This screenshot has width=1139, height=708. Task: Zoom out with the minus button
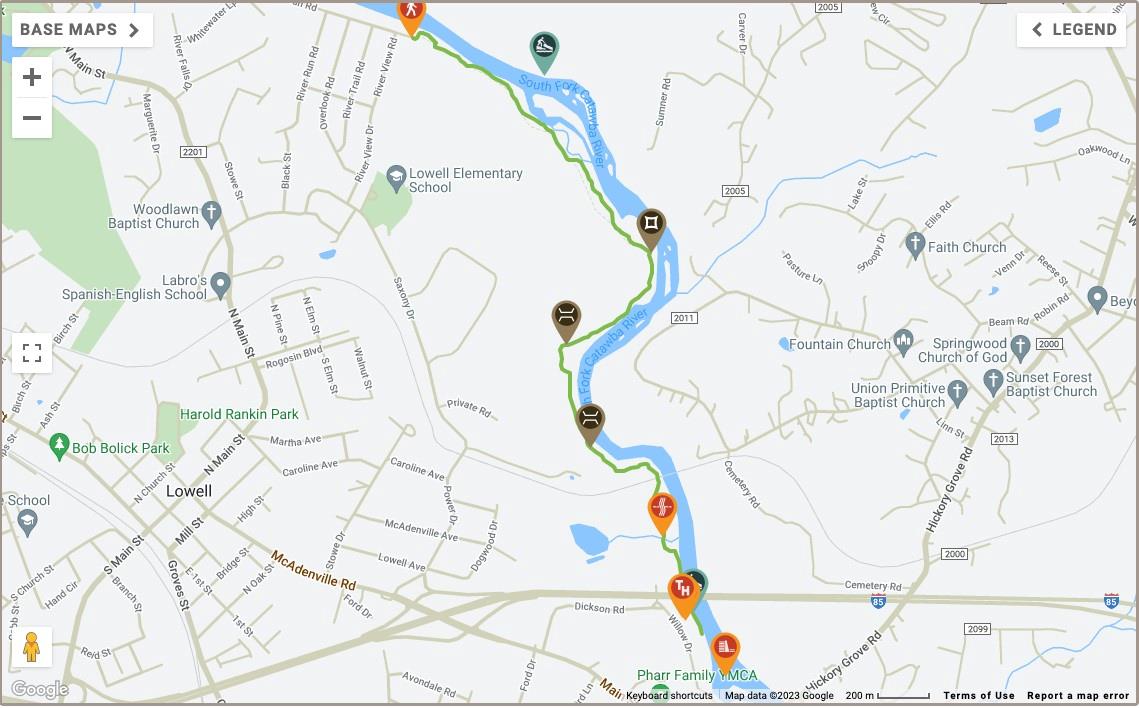point(32,118)
